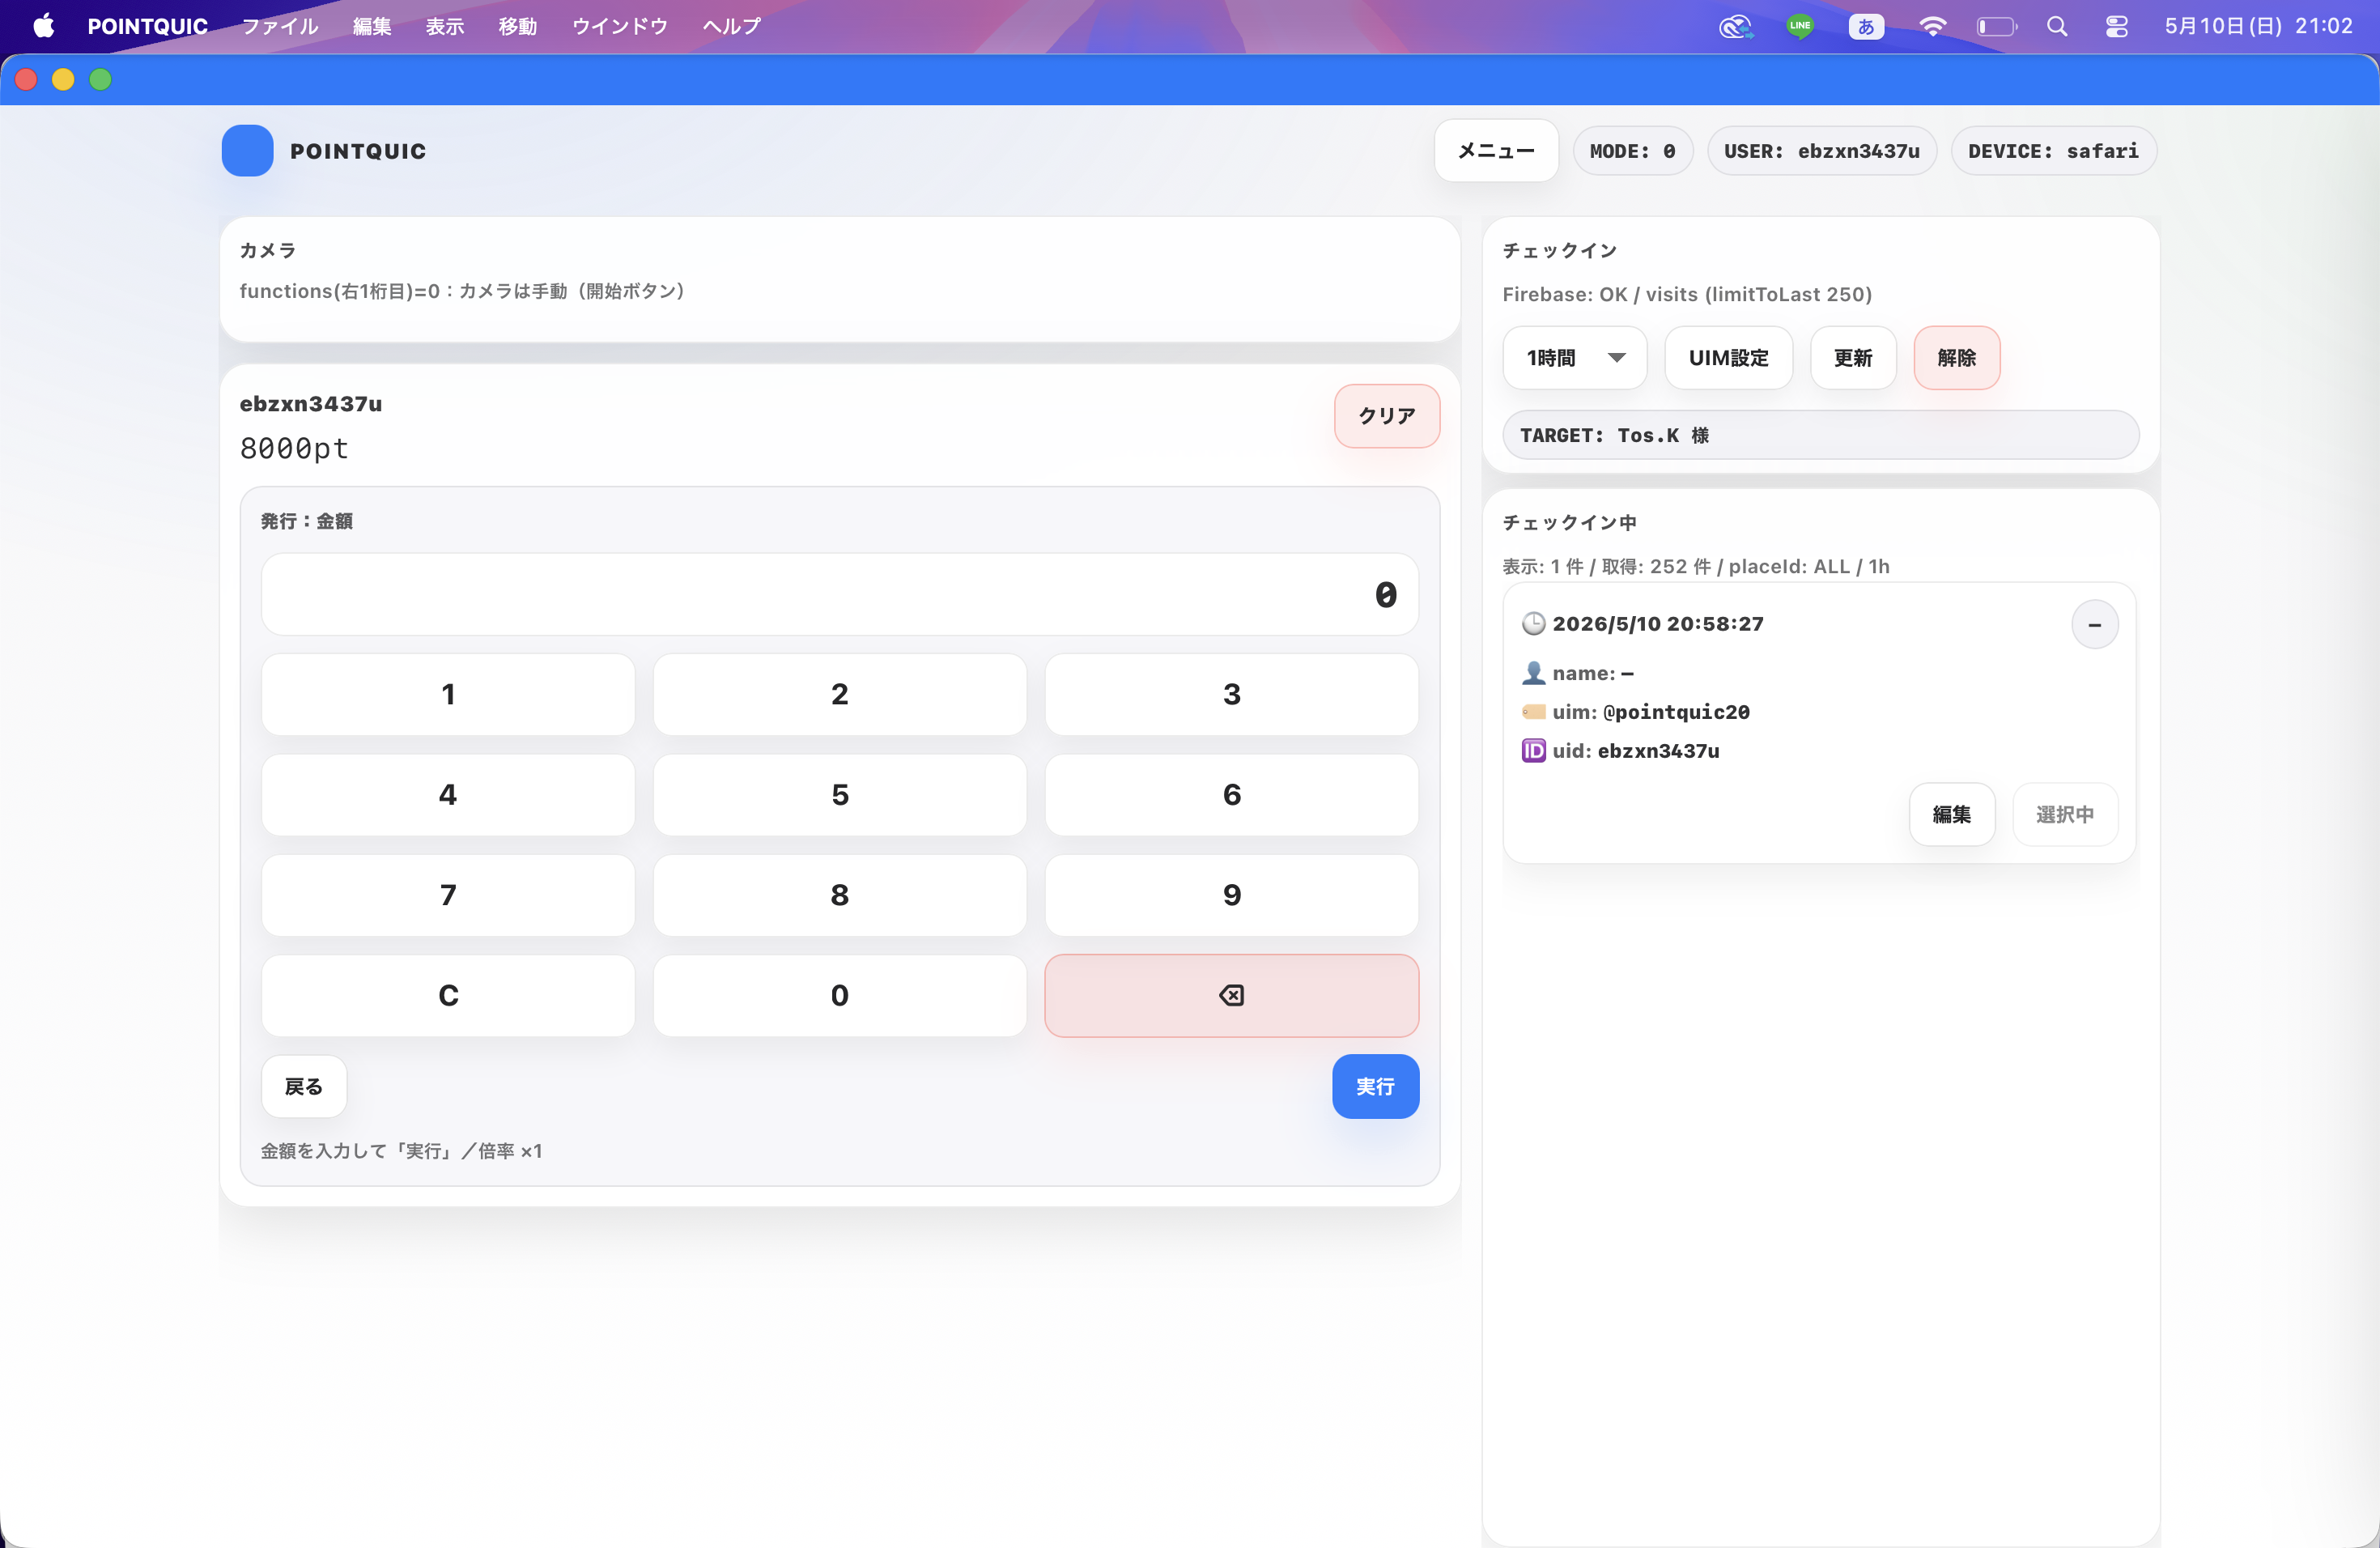The image size is (2380, 1548).
Task: Click the TARGET: Tos.K 様 field
Action: pos(1821,435)
